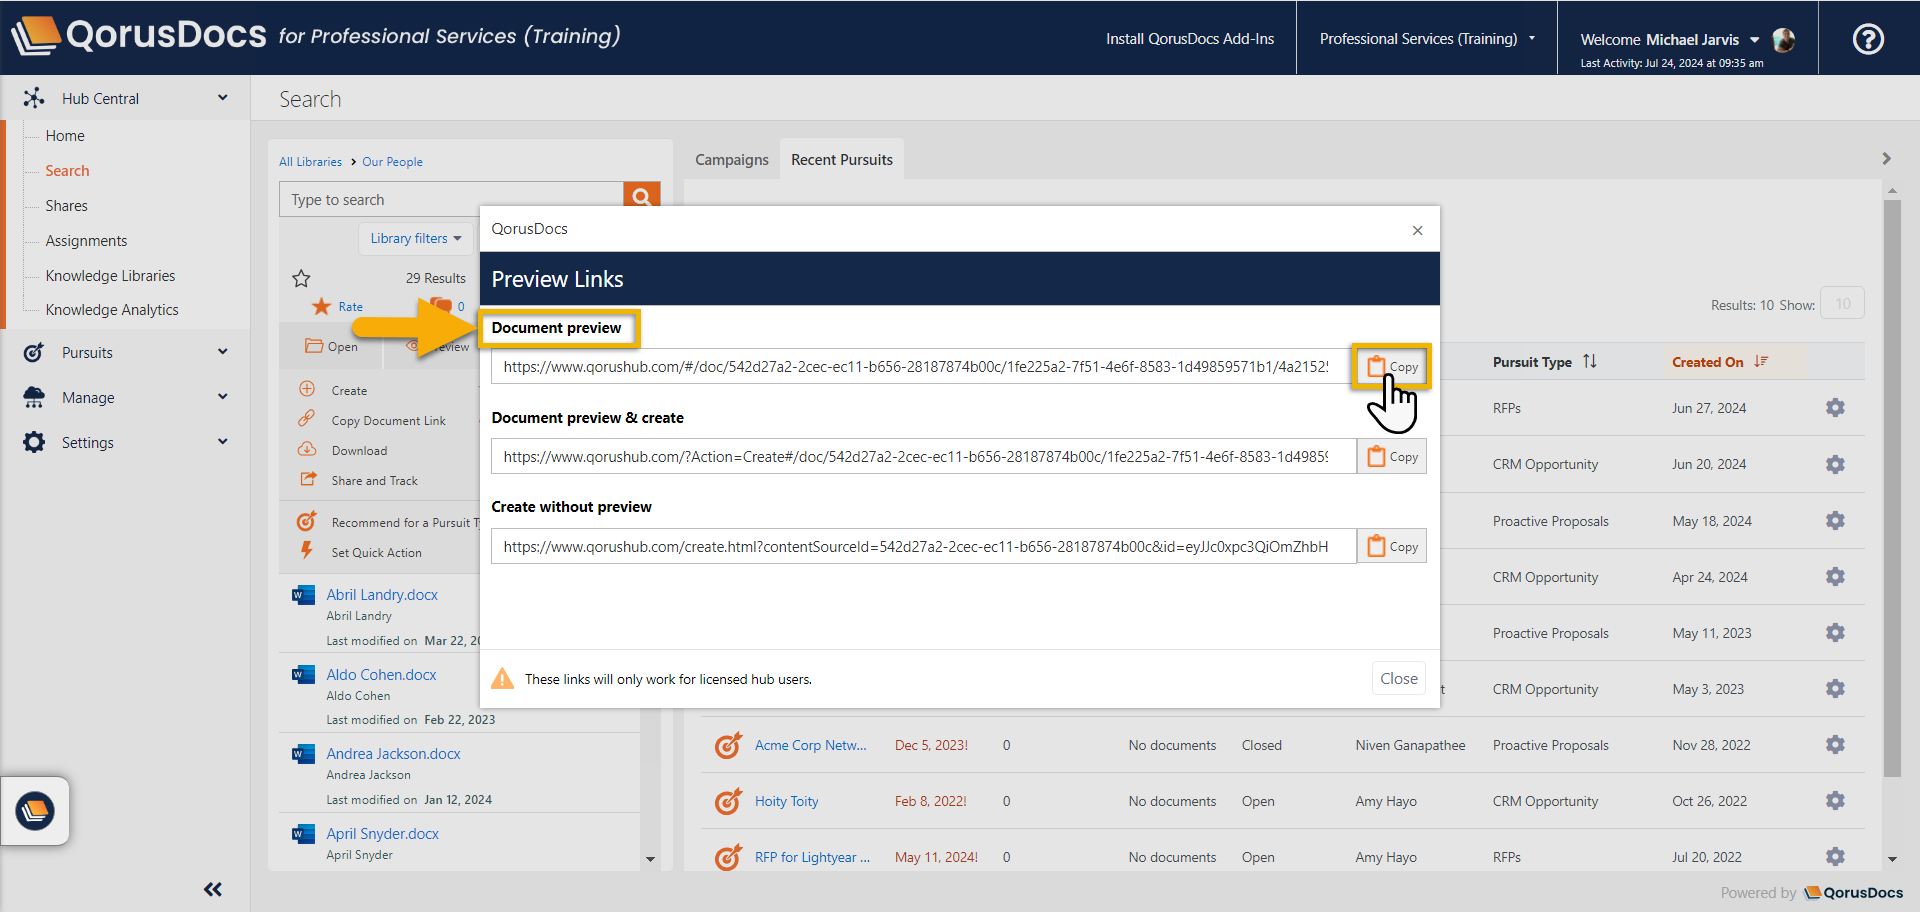Click the Type to search field

451,199
